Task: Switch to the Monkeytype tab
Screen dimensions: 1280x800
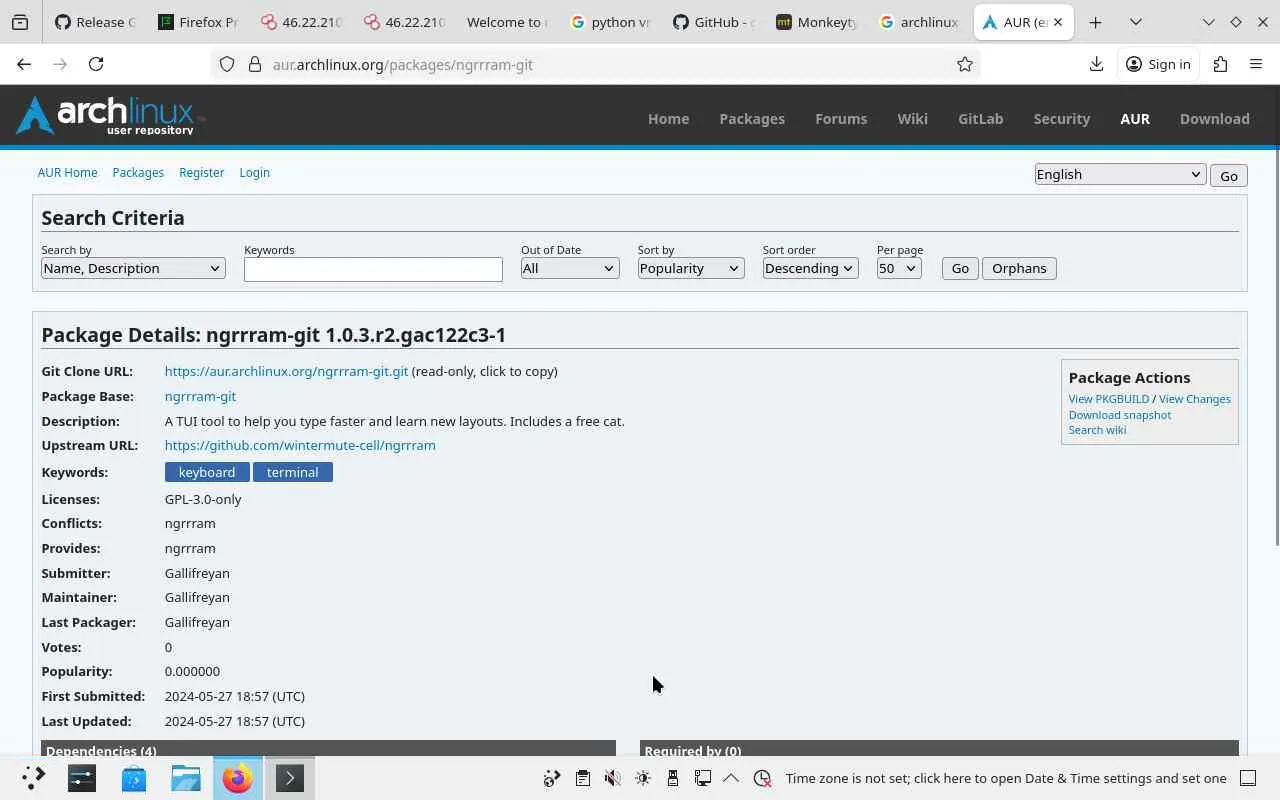Action: pos(814,22)
